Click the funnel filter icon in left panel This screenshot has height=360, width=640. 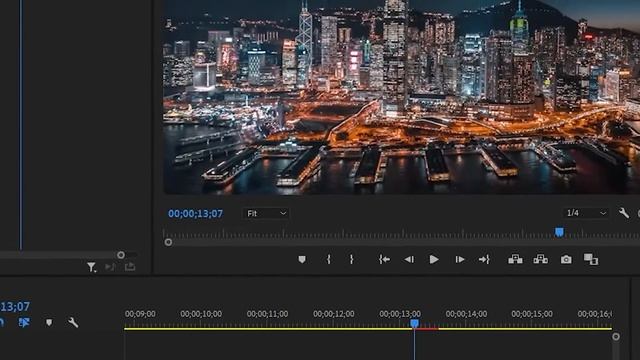[x=91, y=267]
